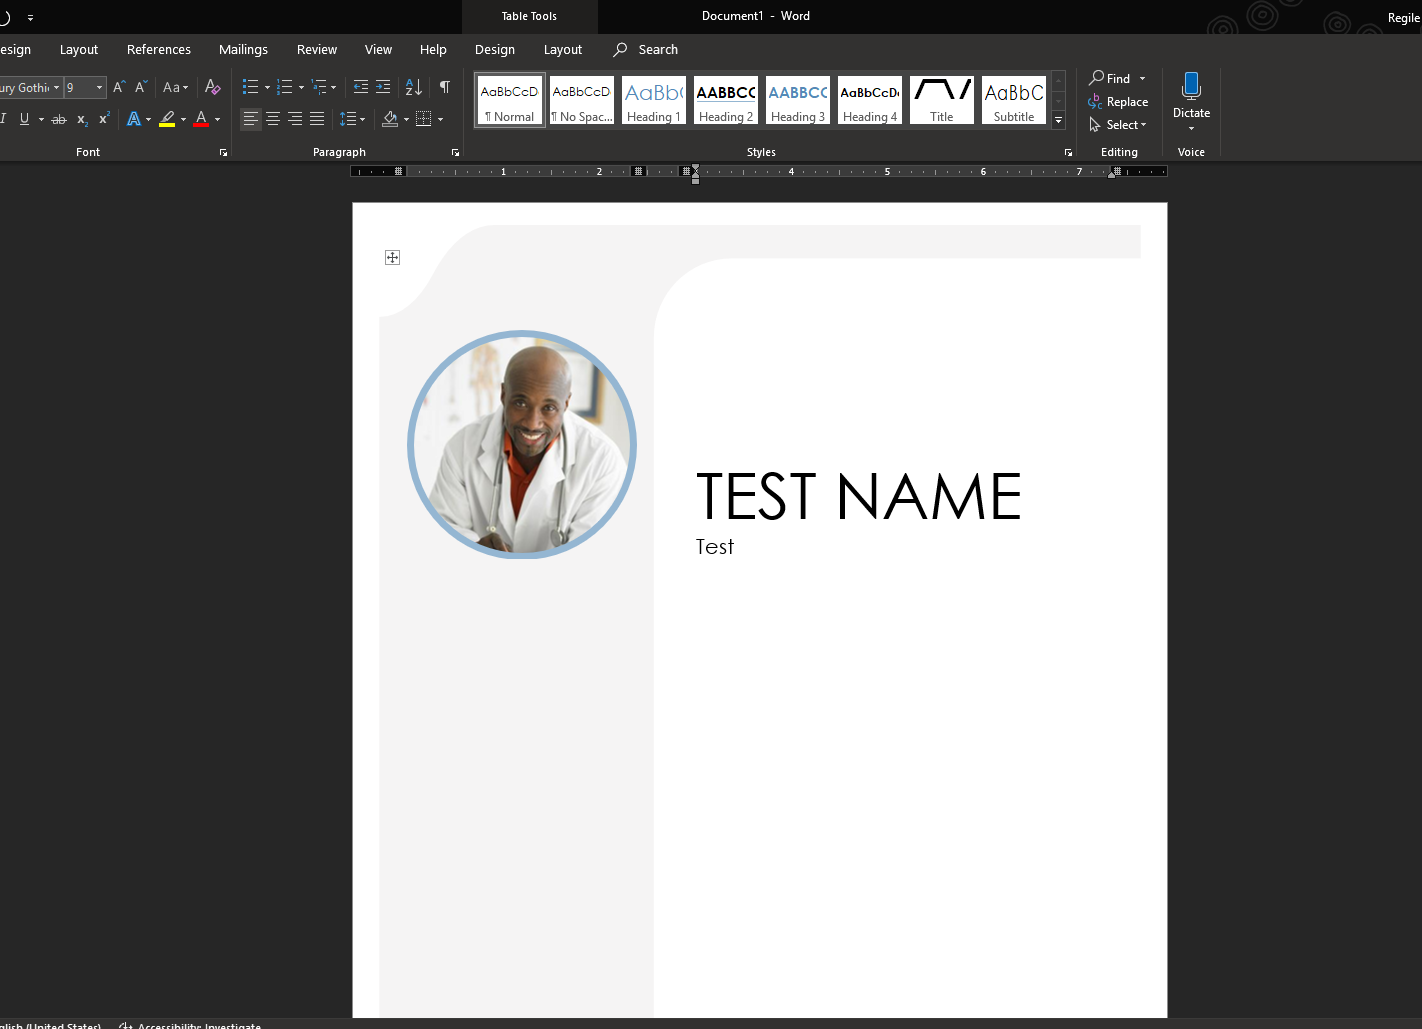
Task: Toggle strikethrough formatting
Action: 59,119
